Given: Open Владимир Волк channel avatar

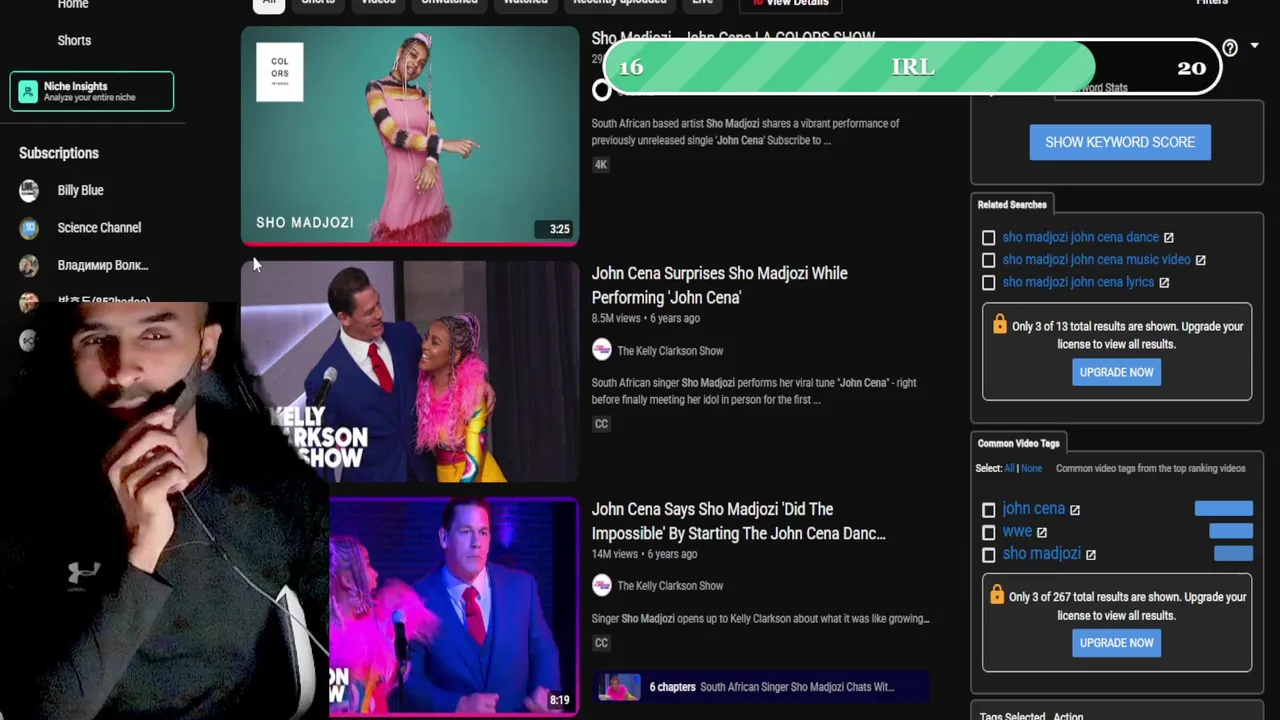Looking at the screenshot, I should click(29, 265).
